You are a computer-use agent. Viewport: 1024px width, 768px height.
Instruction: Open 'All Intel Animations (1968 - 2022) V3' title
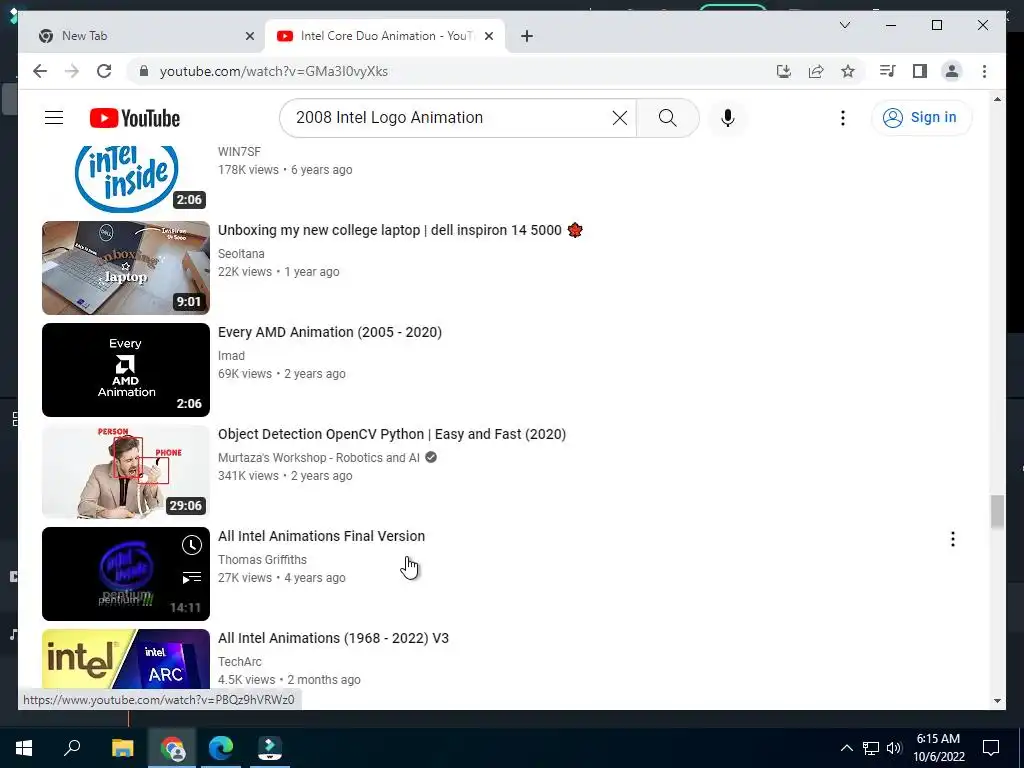click(333, 637)
